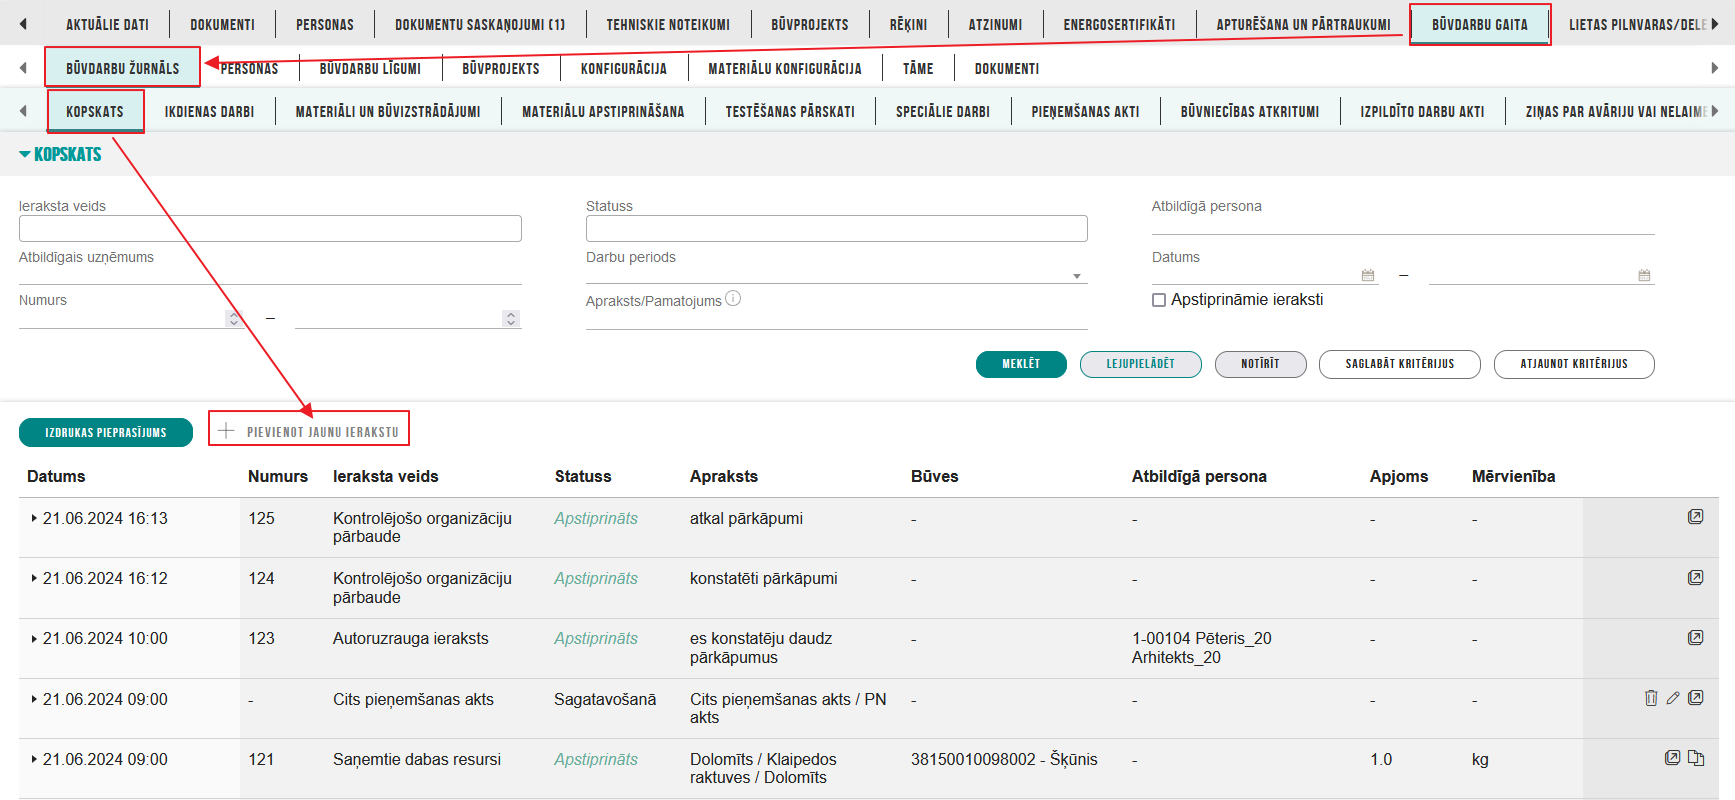Click the Meklēt search button
Image resolution: width=1735 pixels, height=800 pixels.
click(1021, 364)
